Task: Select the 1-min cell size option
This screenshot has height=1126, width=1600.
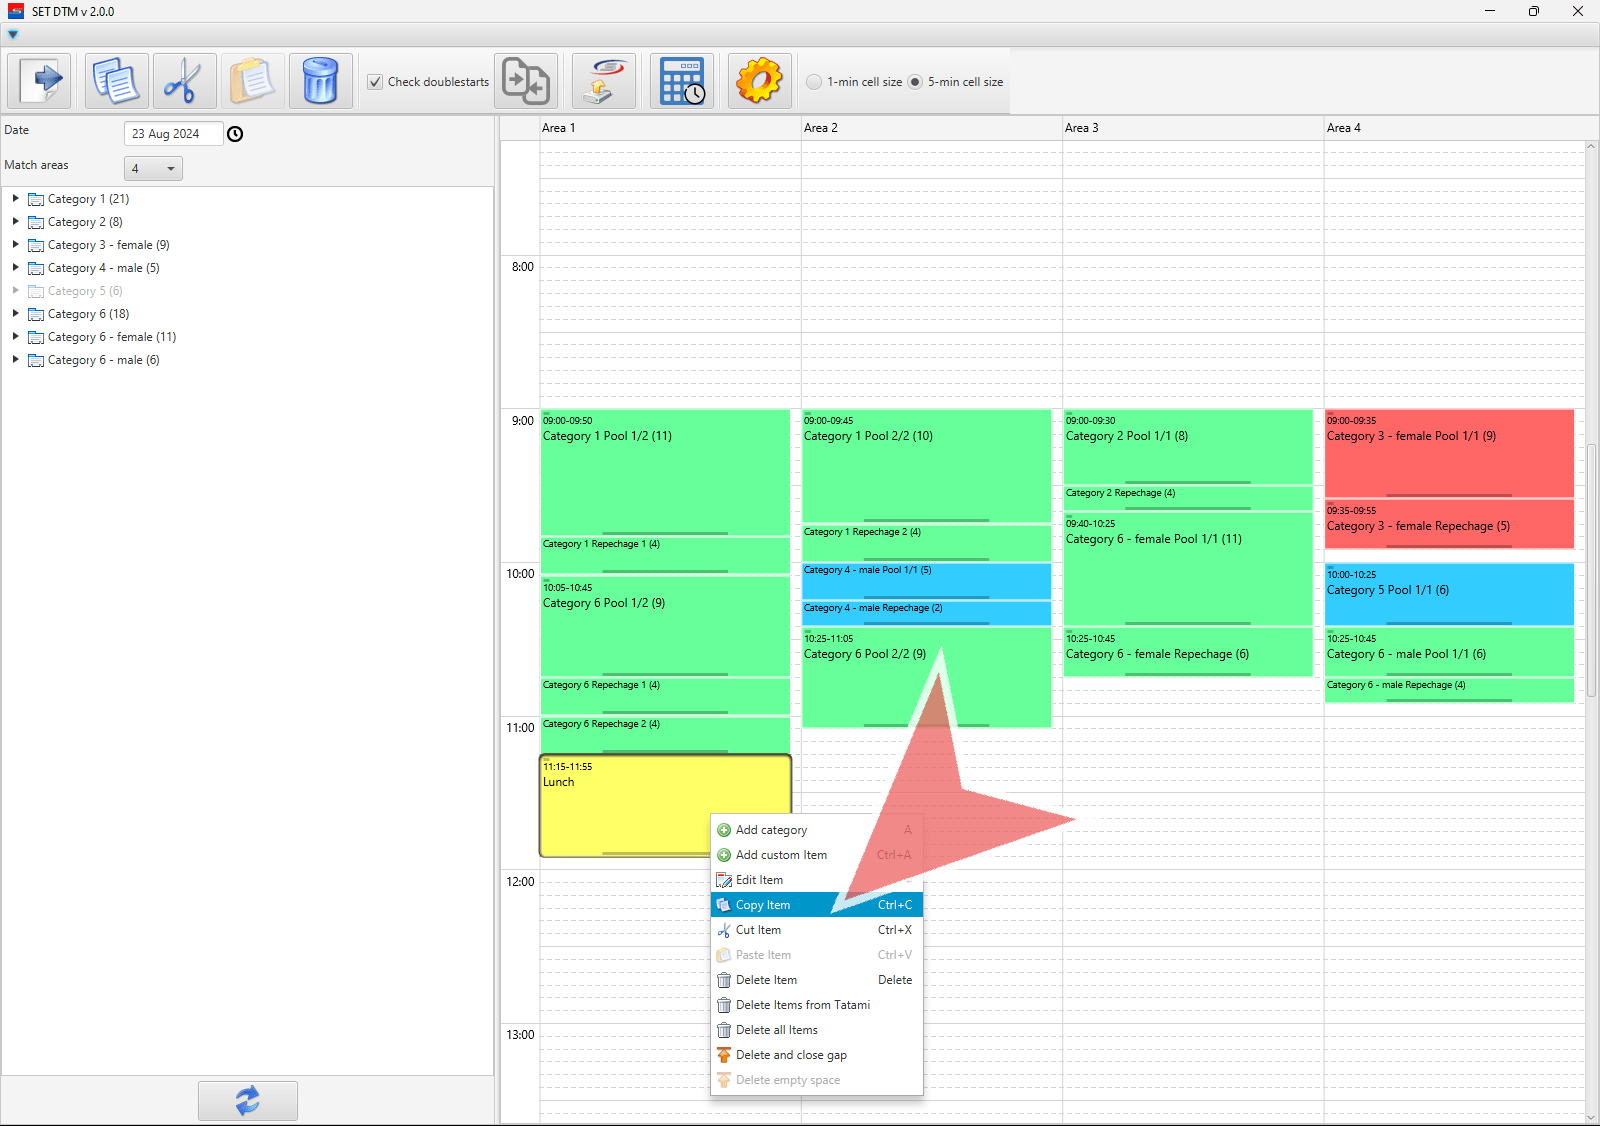Action: point(815,82)
